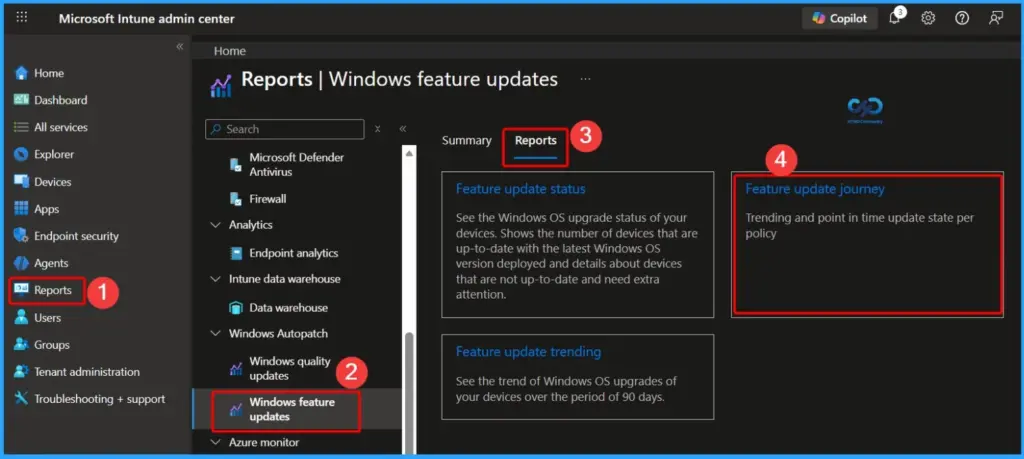Click the Windows quality updates chart icon

(x=236, y=369)
